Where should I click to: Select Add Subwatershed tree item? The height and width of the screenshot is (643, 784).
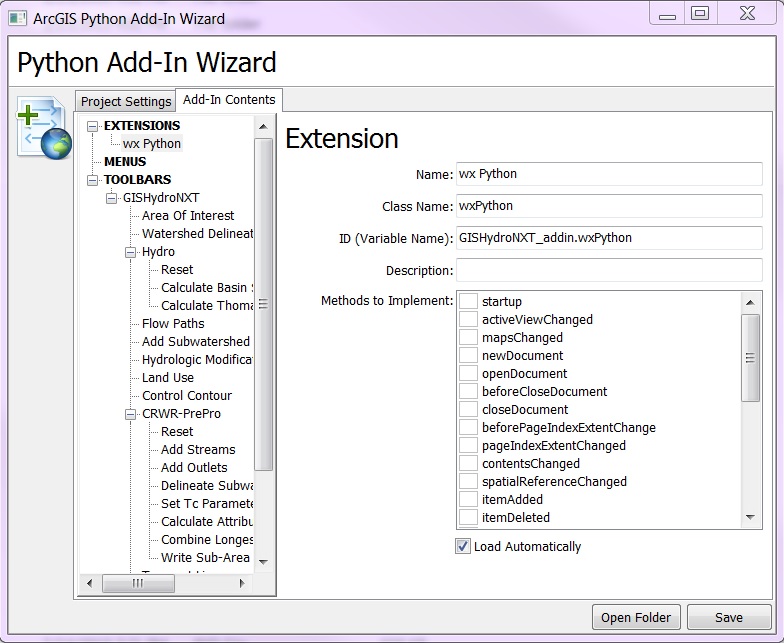point(196,342)
